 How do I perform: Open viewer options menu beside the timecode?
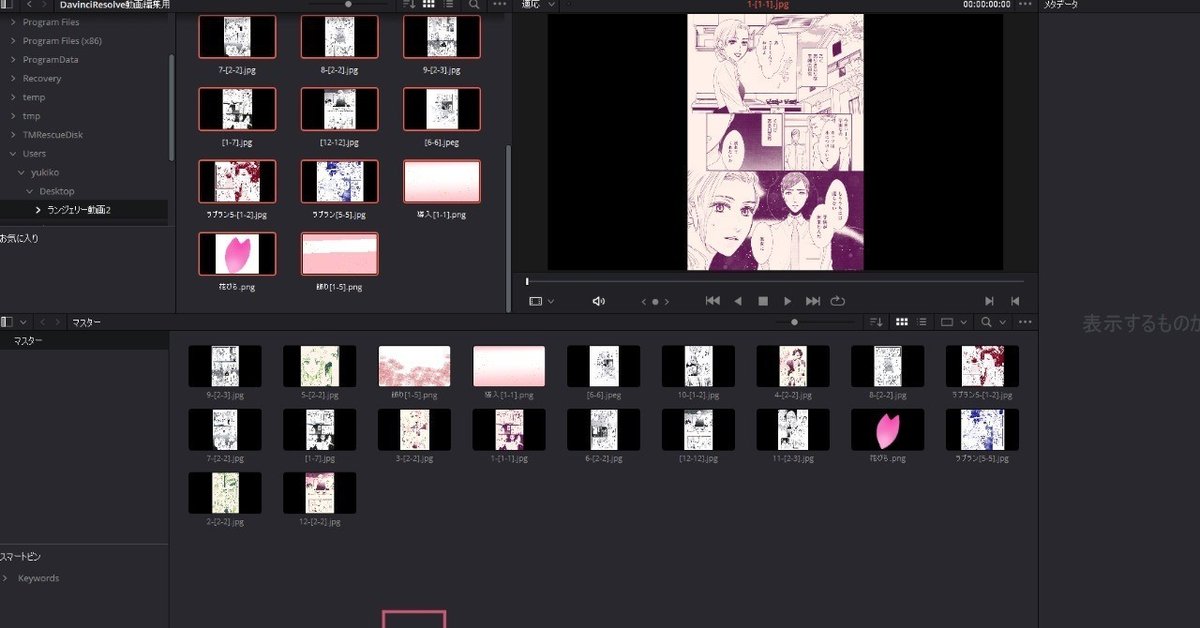tap(1024, 5)
